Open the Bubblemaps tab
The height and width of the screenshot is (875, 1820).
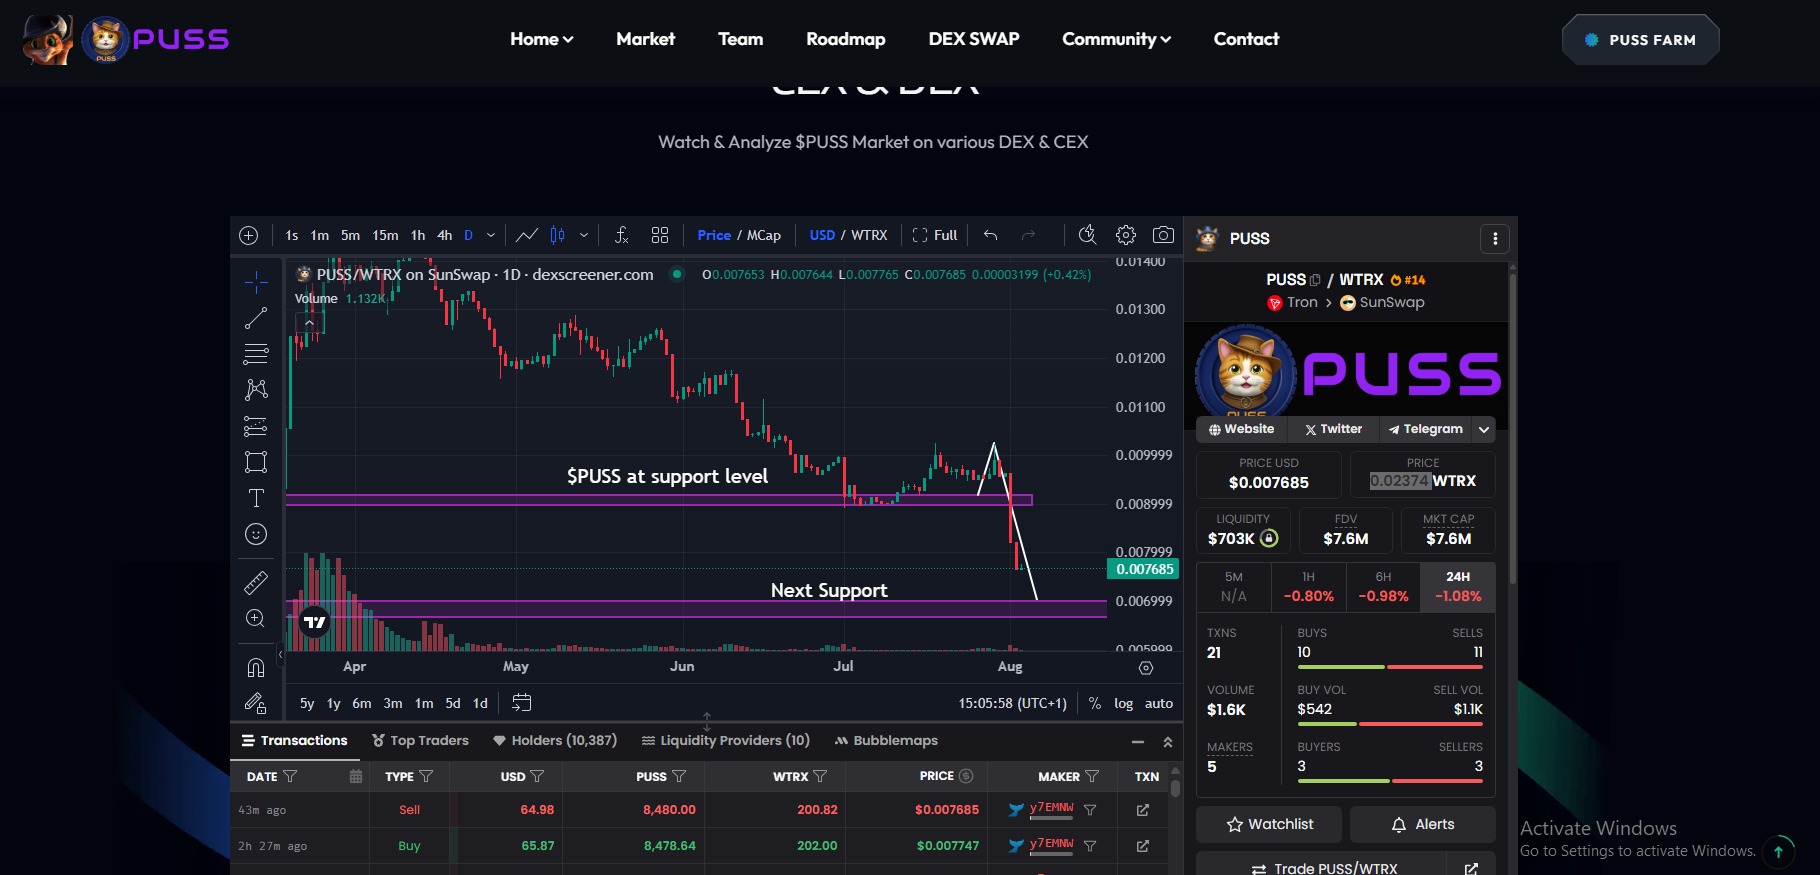(x=886, y=741)
